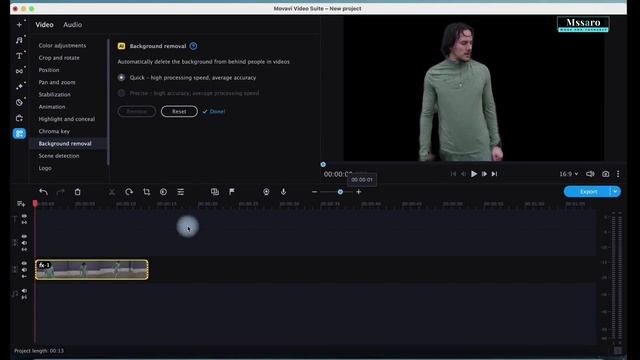The width and height of the screenshot is (640, 360).
Task: Switch to the Audio tab
Action: tap(73, 25)
